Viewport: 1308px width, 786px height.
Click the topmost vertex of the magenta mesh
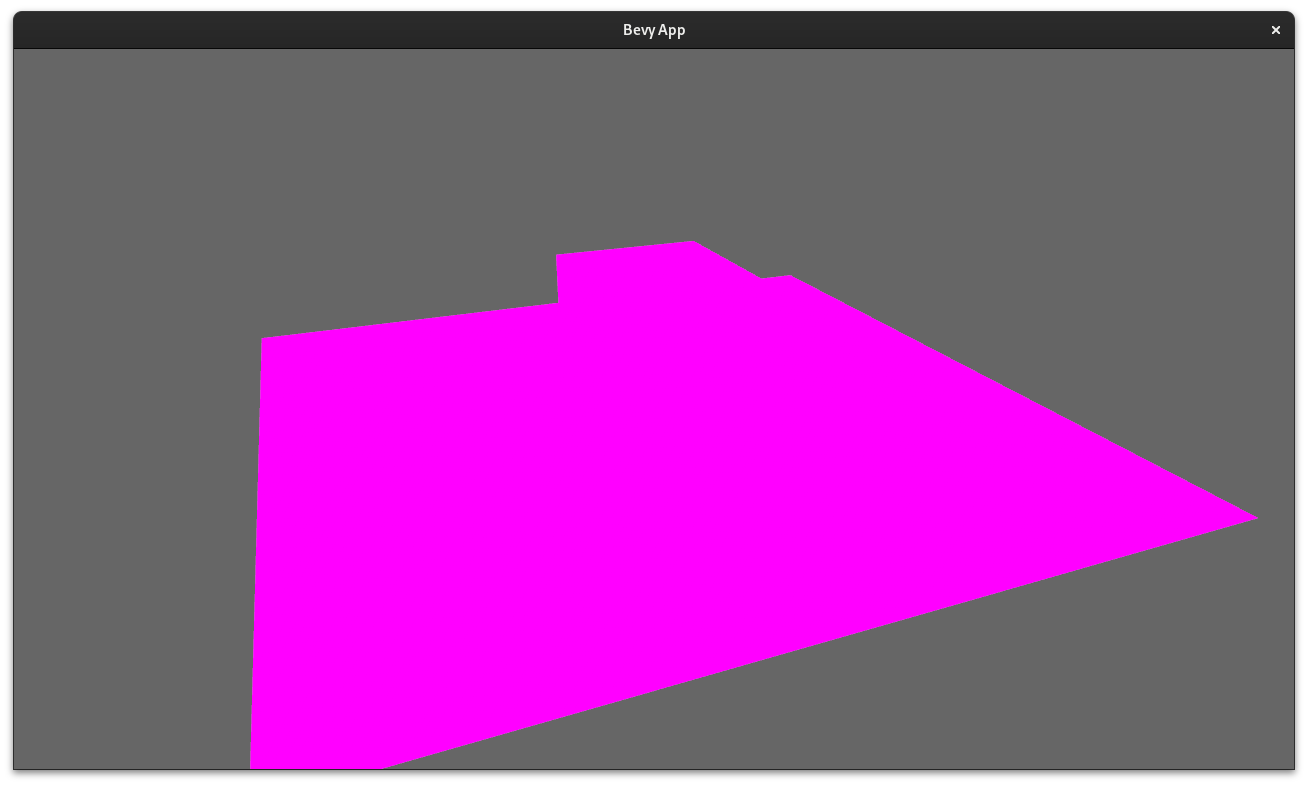tap(690, 243)
